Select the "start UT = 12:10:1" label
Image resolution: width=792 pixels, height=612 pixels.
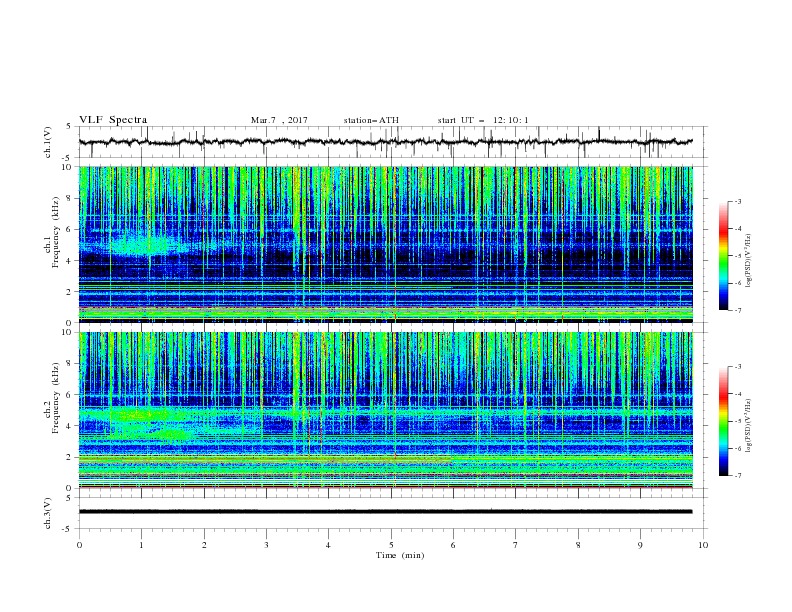coord(483,120)
